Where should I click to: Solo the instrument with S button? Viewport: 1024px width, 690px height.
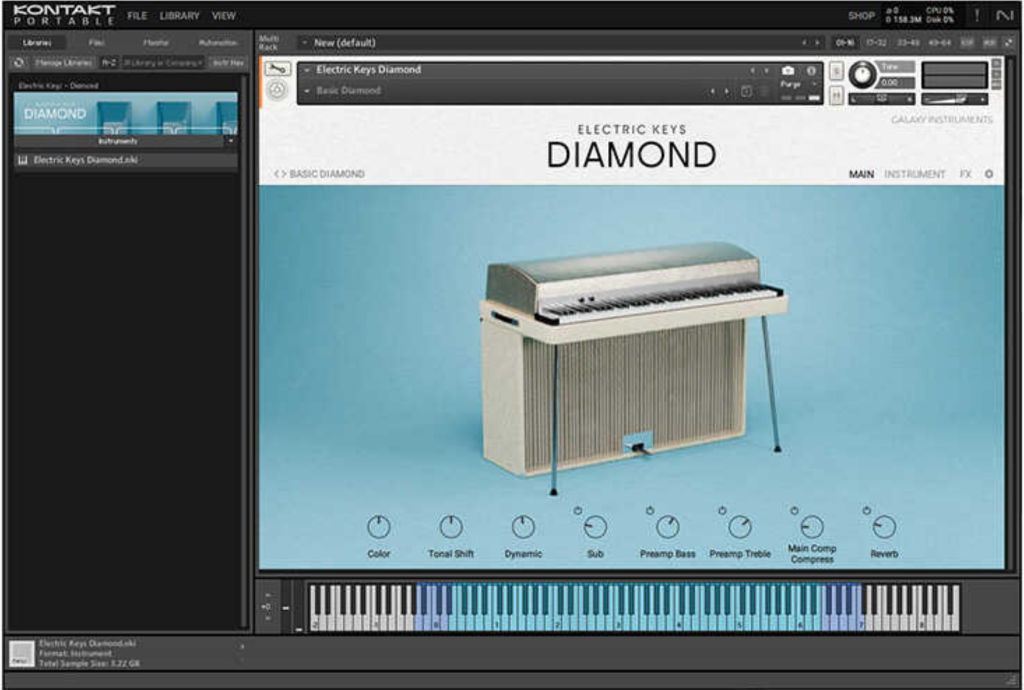pos(836,71)
